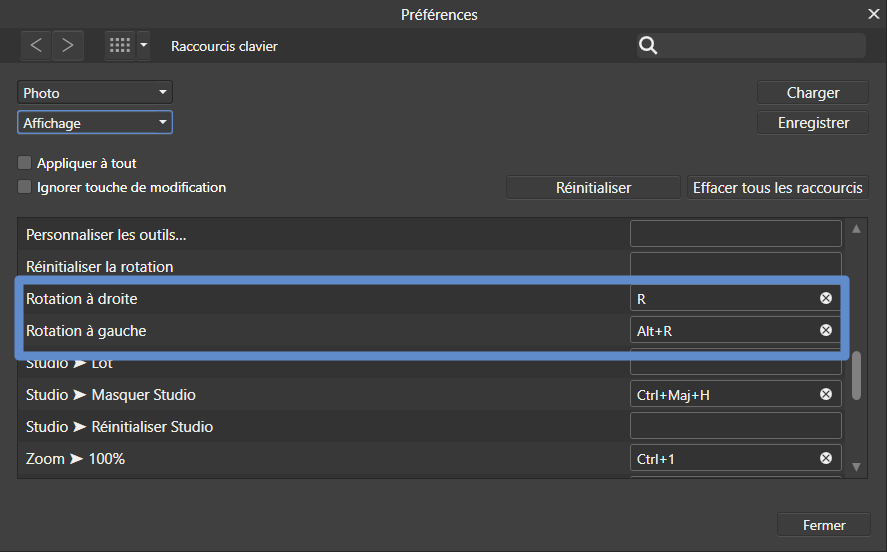Click the scrollbar down arrow
Screen dimensions: 888x552
pyautogui.click(x=856, y=467)
